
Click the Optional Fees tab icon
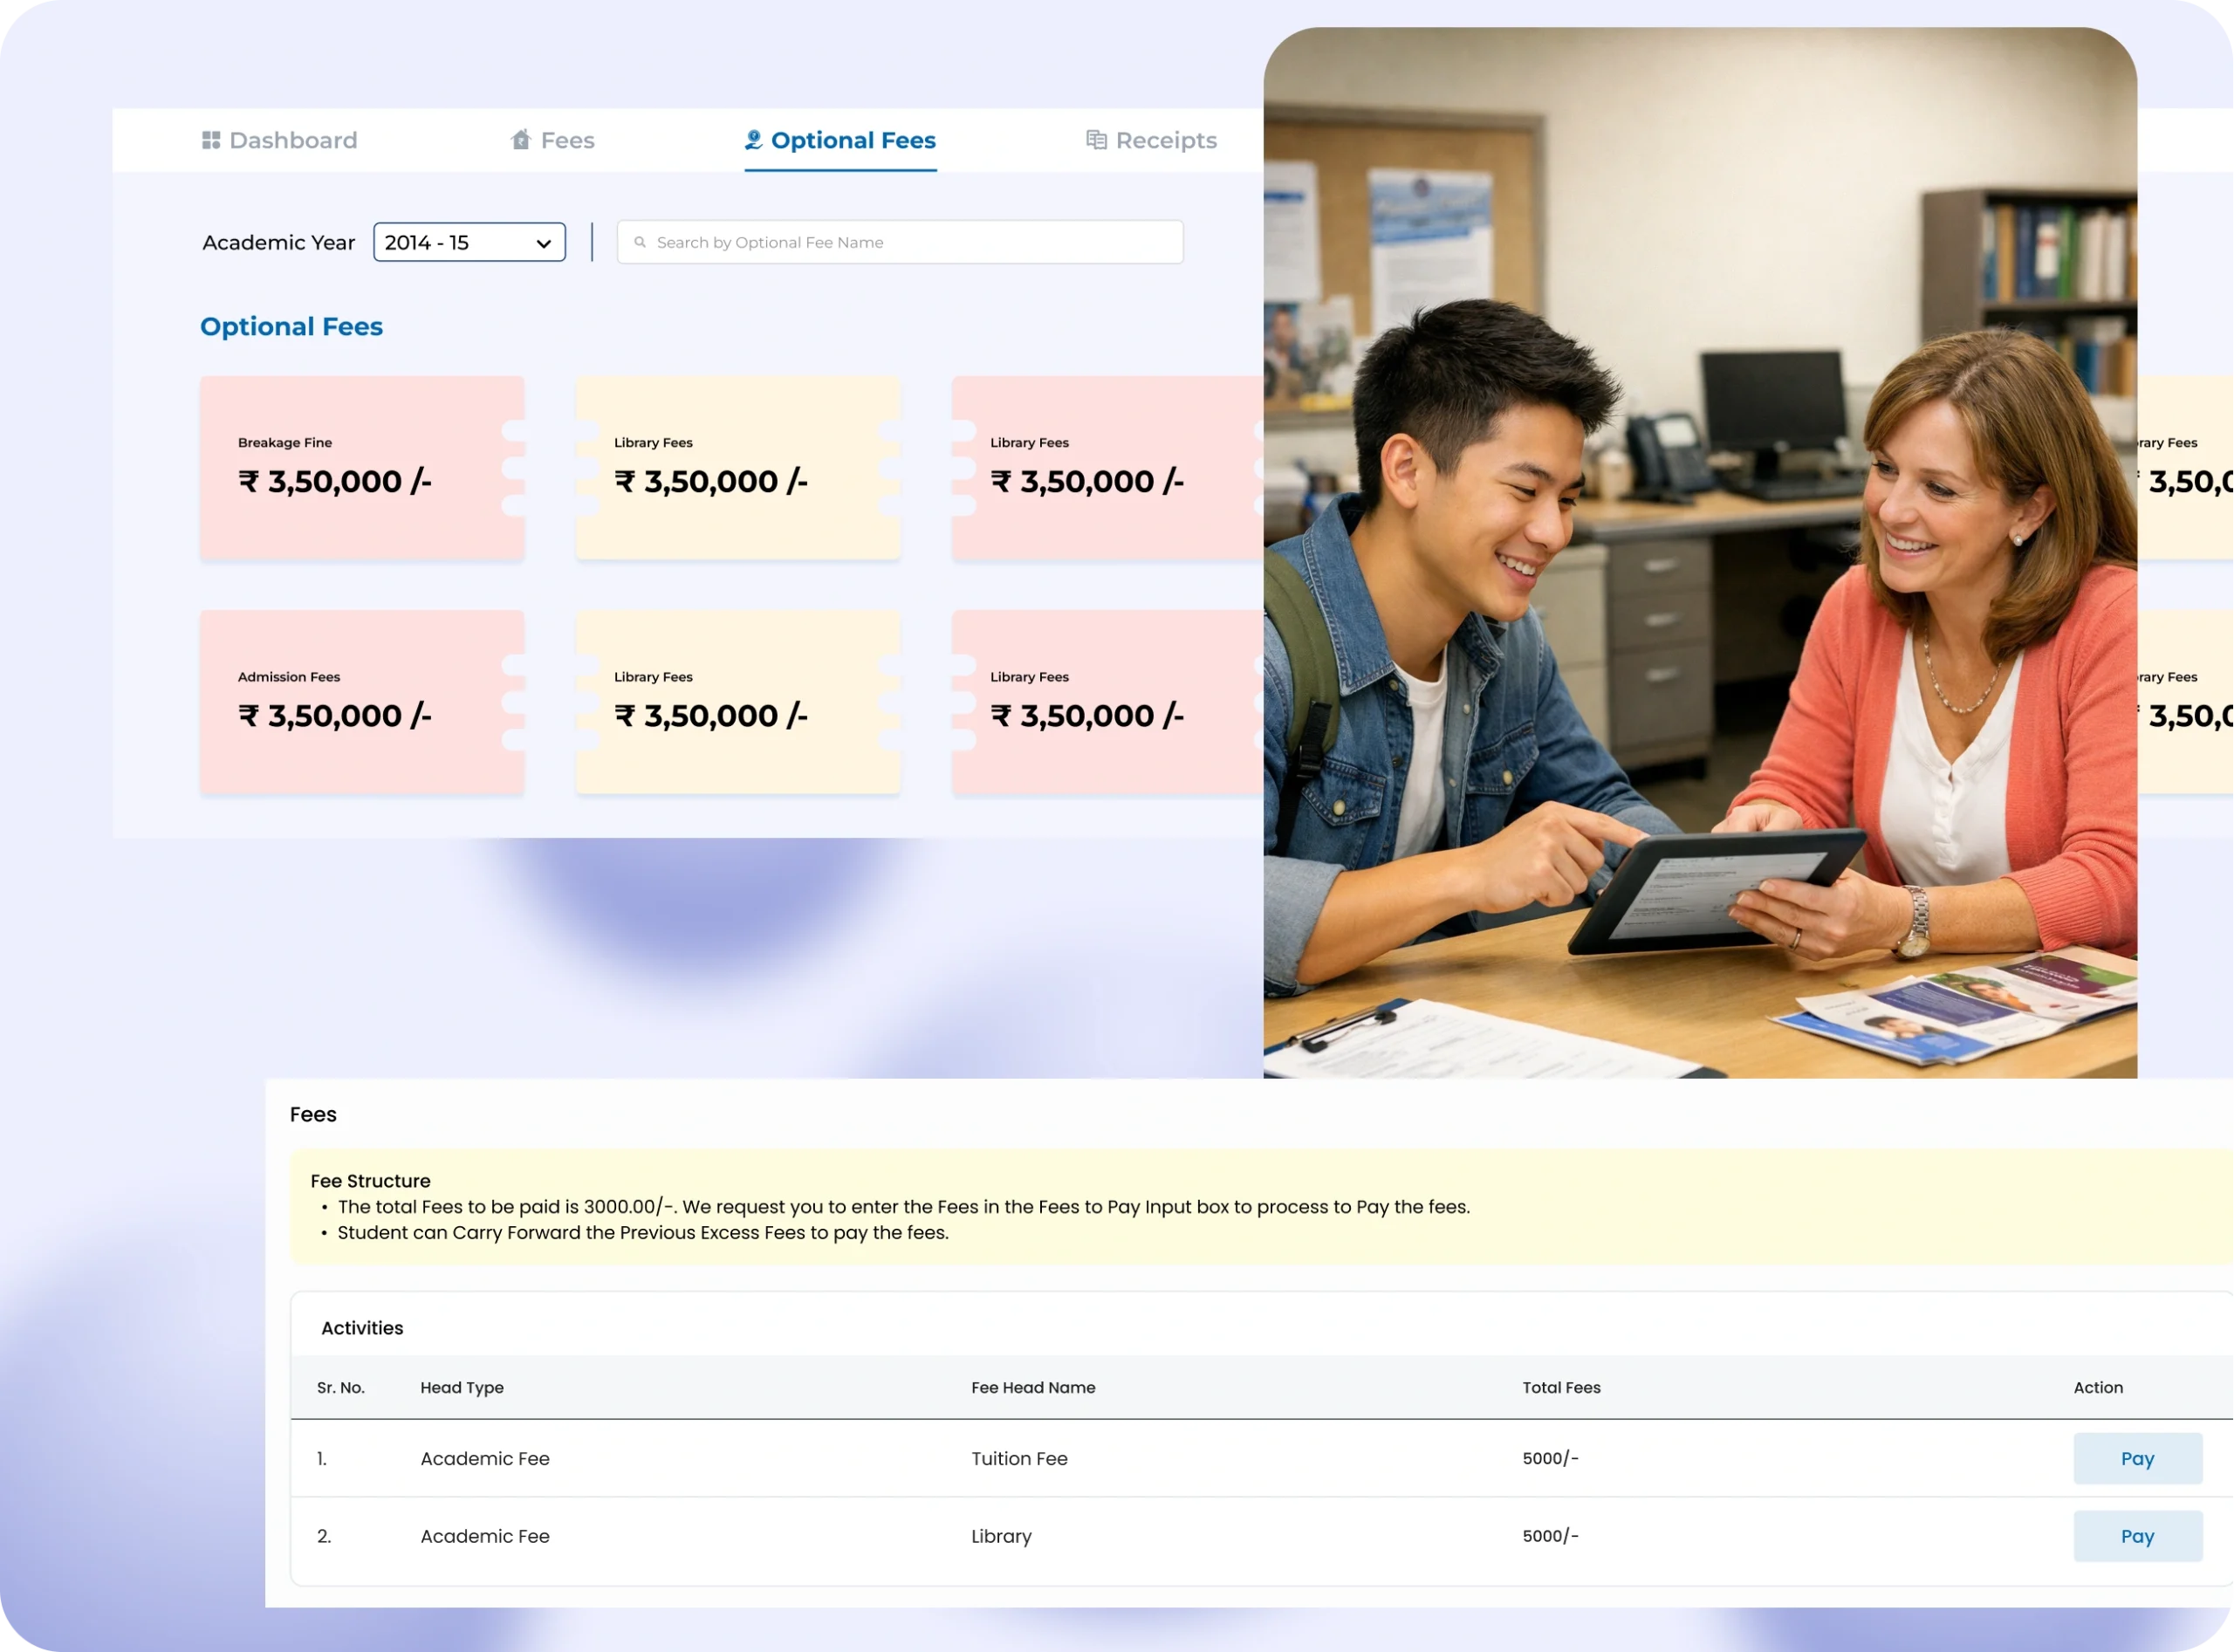point(753,140)
